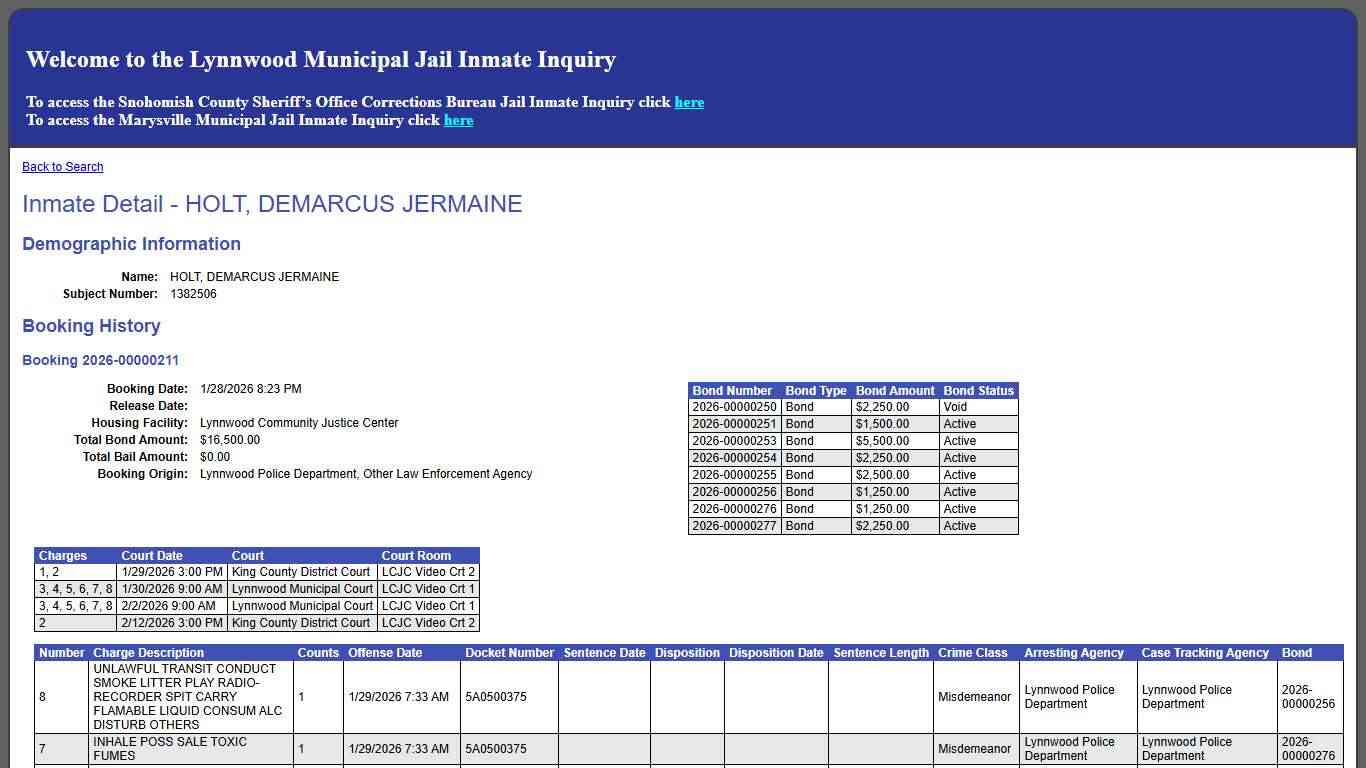Select bond number 2026-00000250 with Void status
The width and height of the screenshot is (1366, 768).
point(733,407)
